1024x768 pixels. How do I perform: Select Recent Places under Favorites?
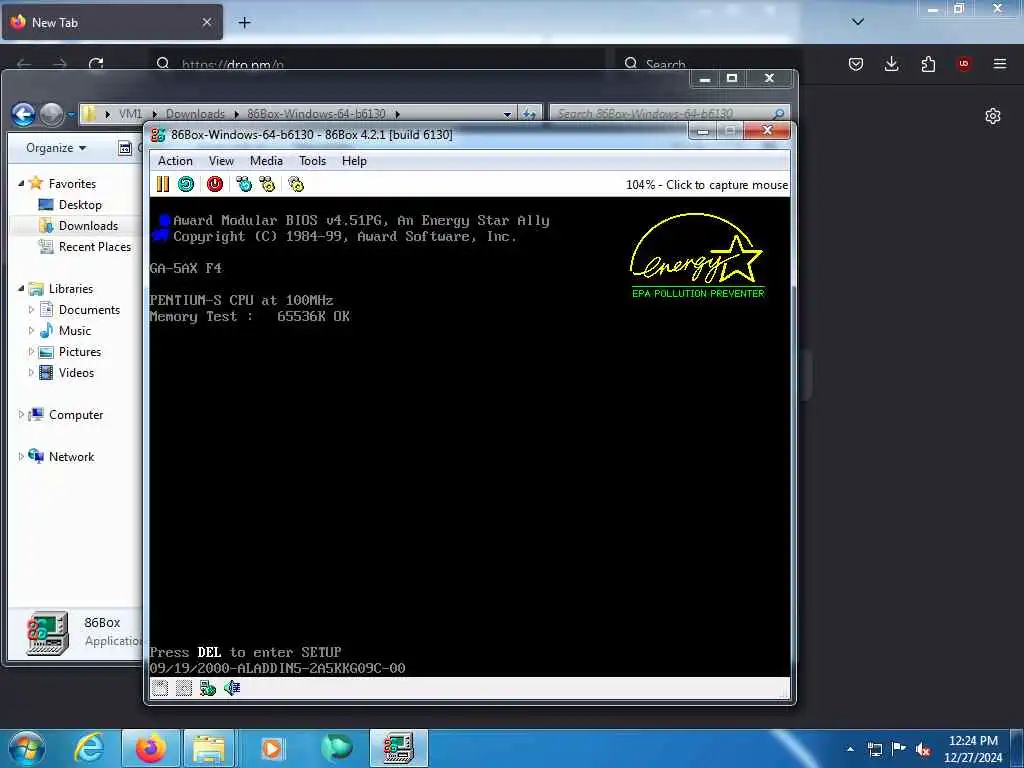coord(95,246)
